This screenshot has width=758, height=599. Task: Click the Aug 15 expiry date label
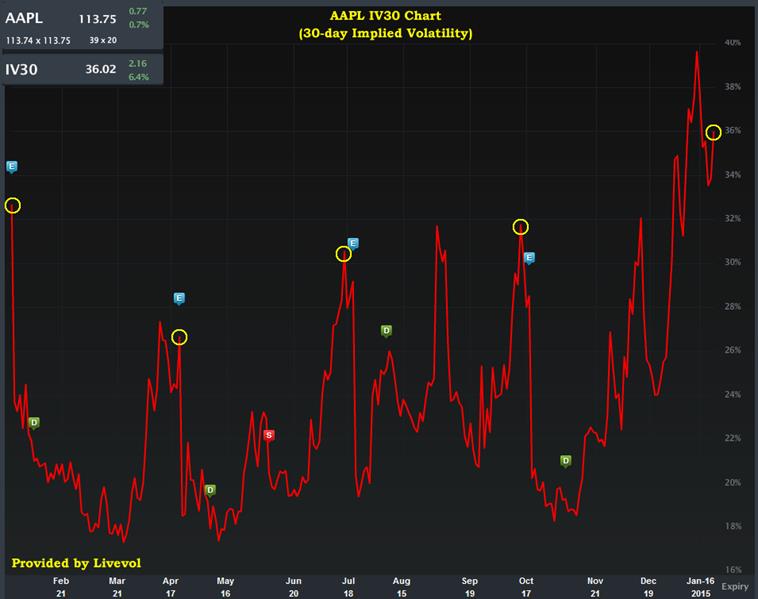[x=402, y=587]
